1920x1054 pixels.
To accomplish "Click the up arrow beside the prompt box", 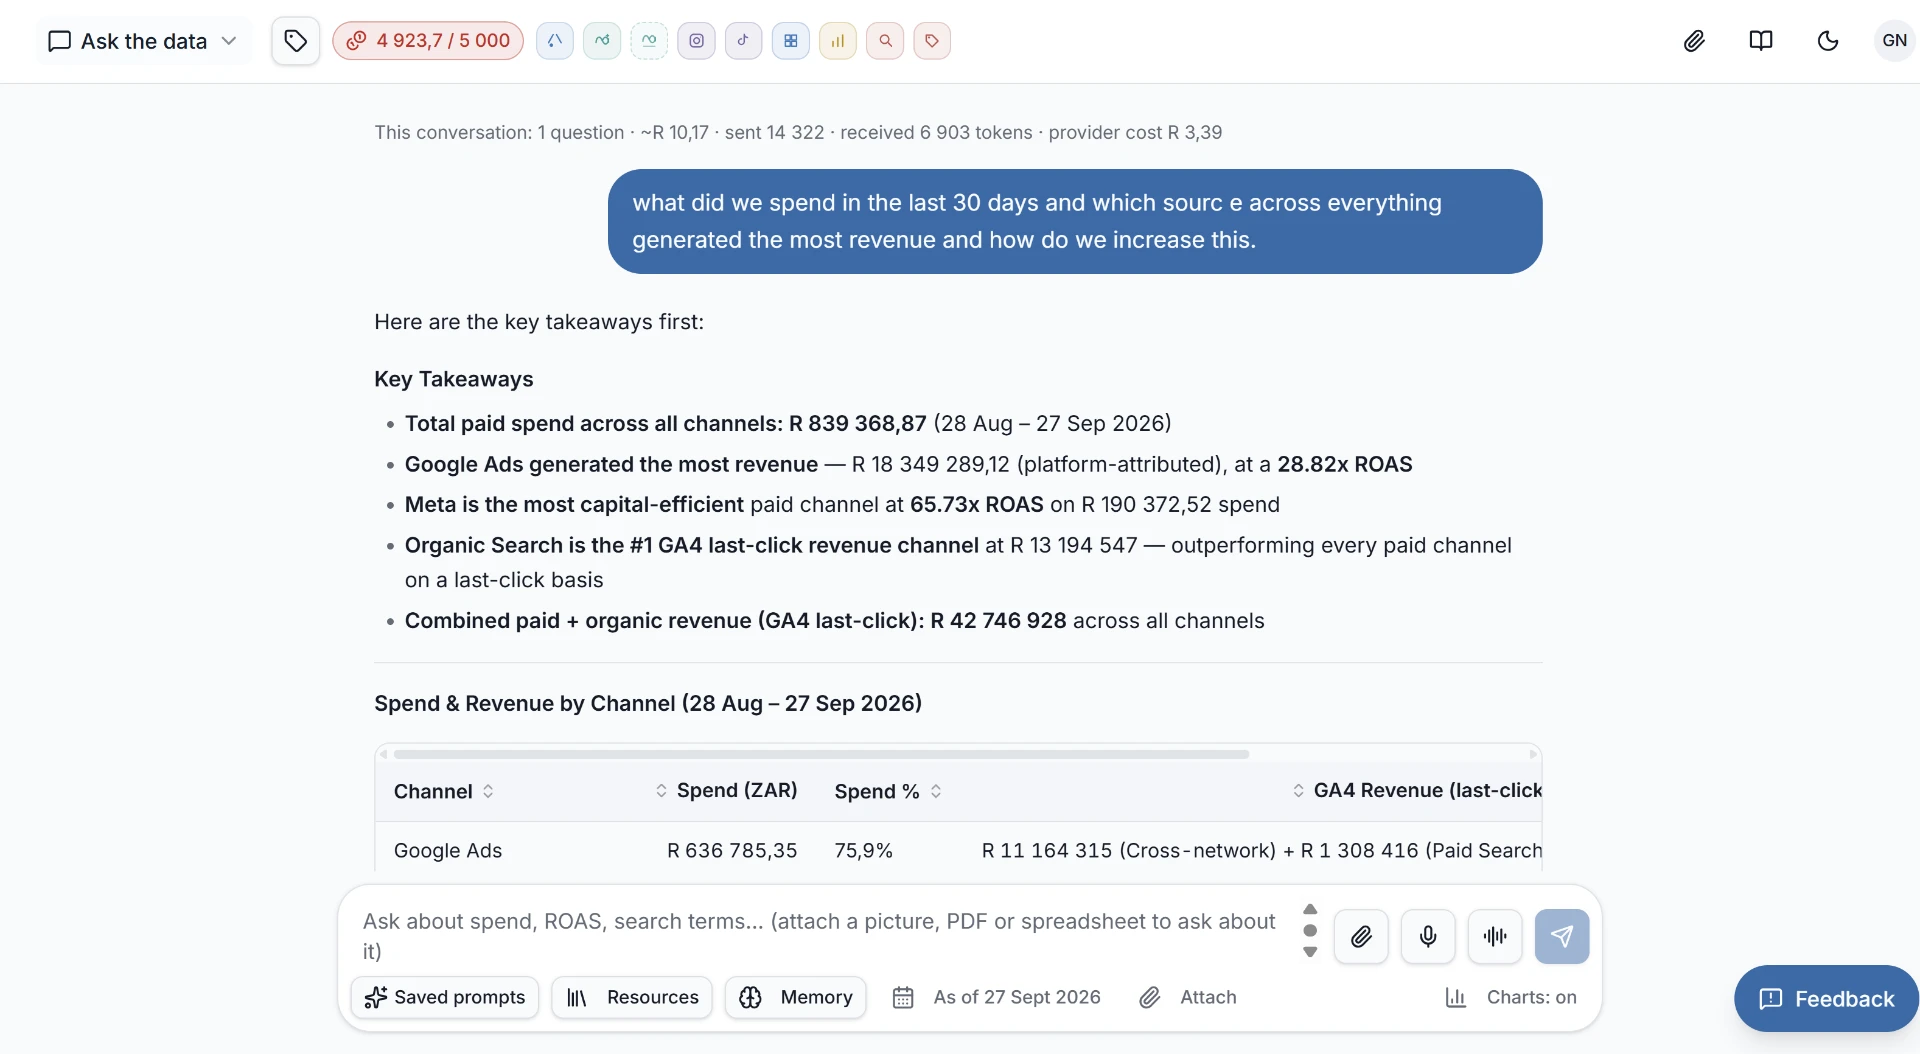I will (x=1310, y=909).
